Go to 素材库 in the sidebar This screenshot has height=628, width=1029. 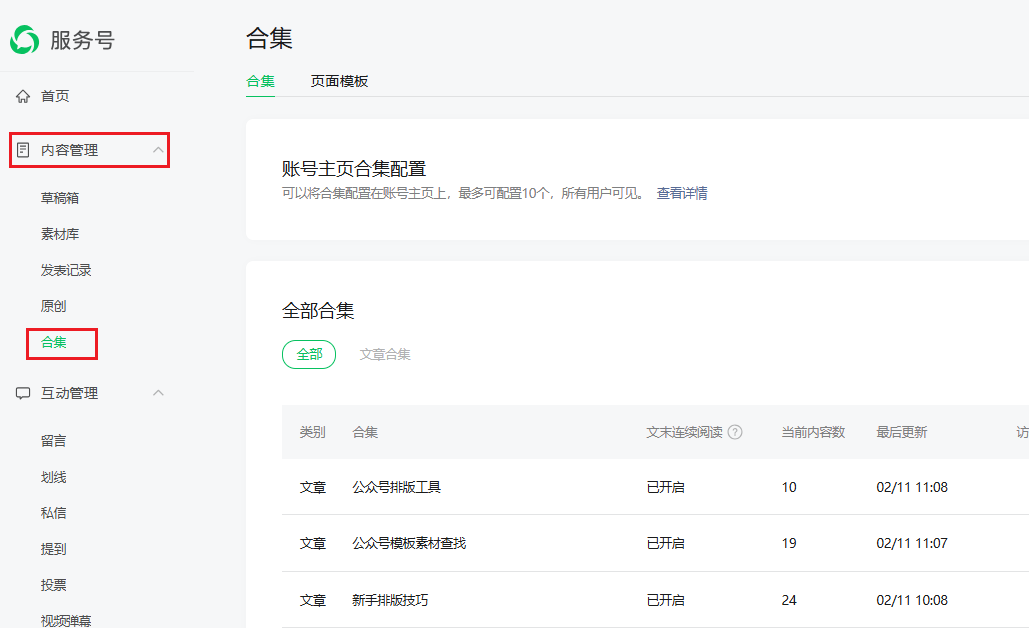point(60,235)
